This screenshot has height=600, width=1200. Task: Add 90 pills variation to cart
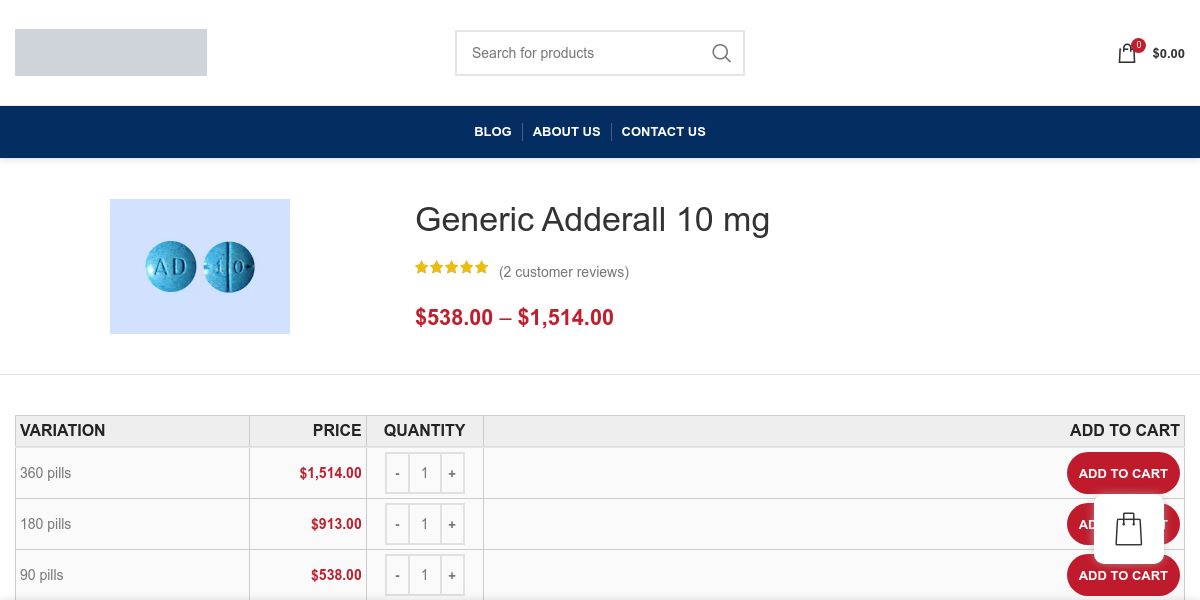point(1122,575)
